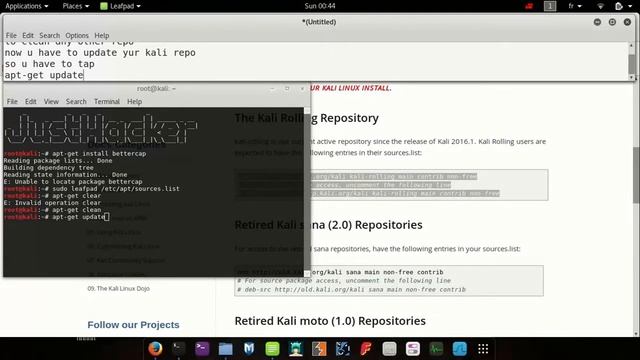Screen dimensions: 640x360
Task: Open Leafpad File menu
Action: (11, 36)
